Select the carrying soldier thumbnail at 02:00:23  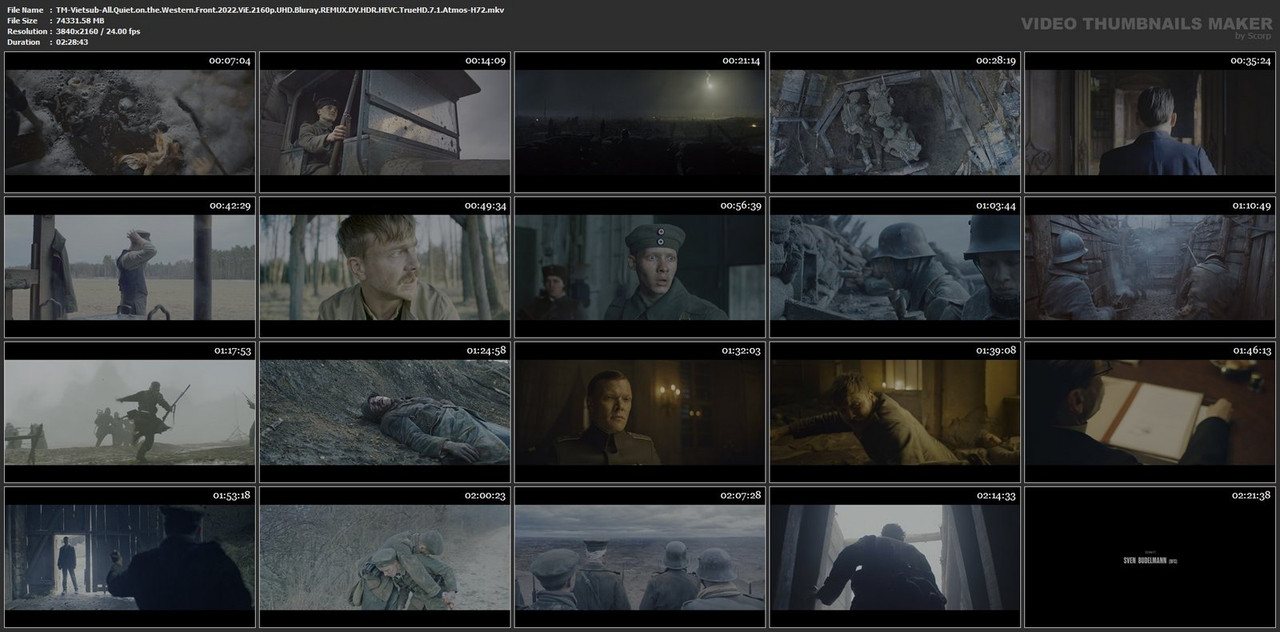tap(385, 557)
